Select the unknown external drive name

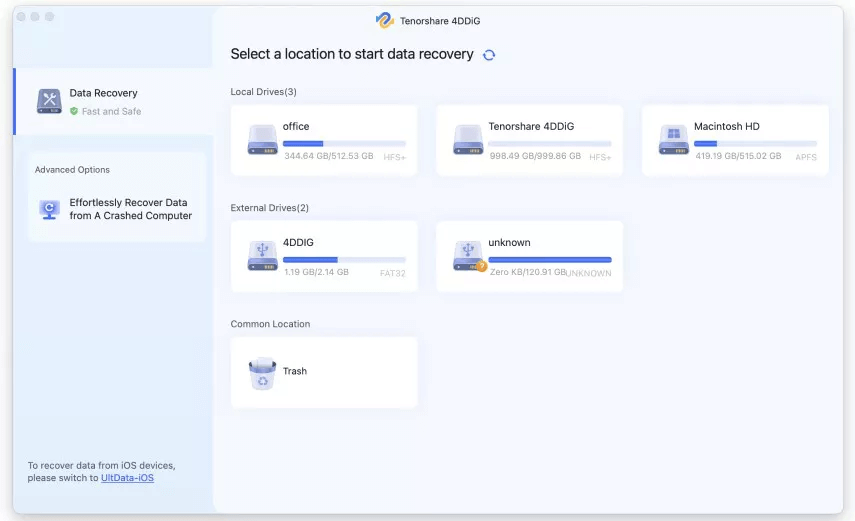point(509,242)
